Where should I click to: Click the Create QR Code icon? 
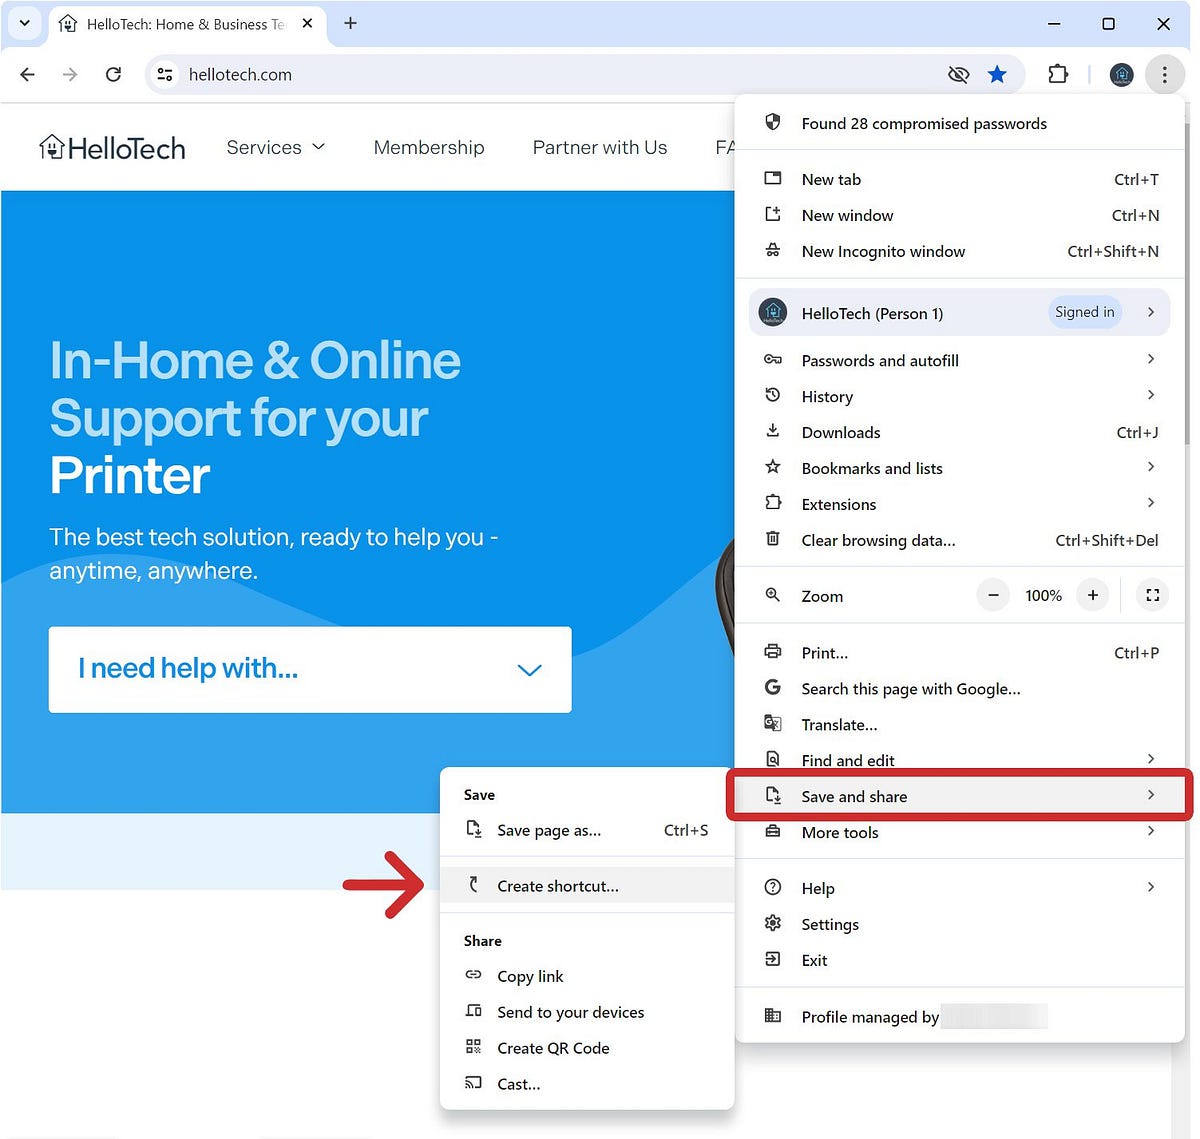pos(474,1047)
